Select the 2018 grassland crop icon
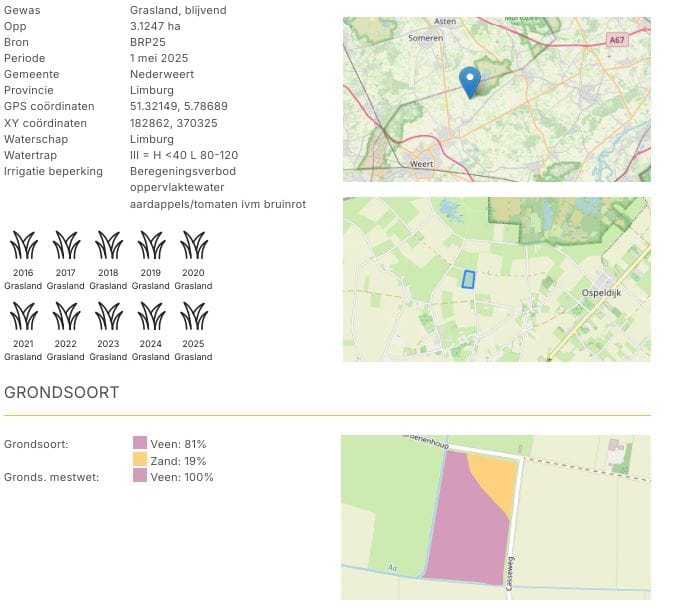This screenshot has height=613, width=676. (108, 245)
